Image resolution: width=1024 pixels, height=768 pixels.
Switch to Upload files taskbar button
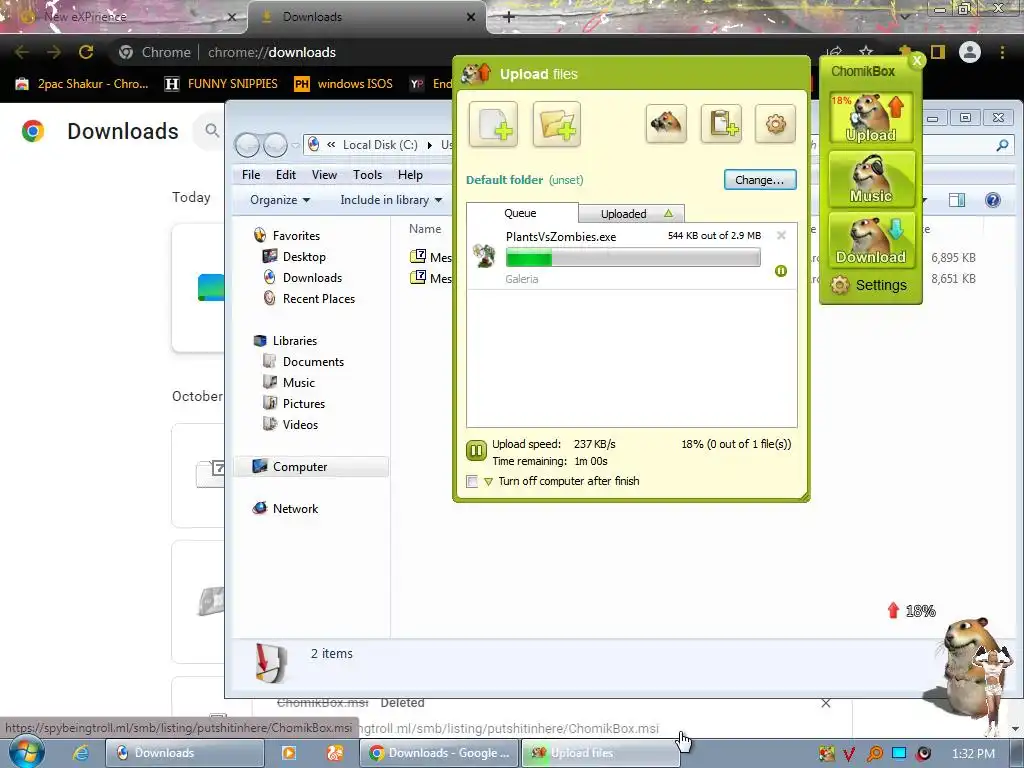[600, 753]
